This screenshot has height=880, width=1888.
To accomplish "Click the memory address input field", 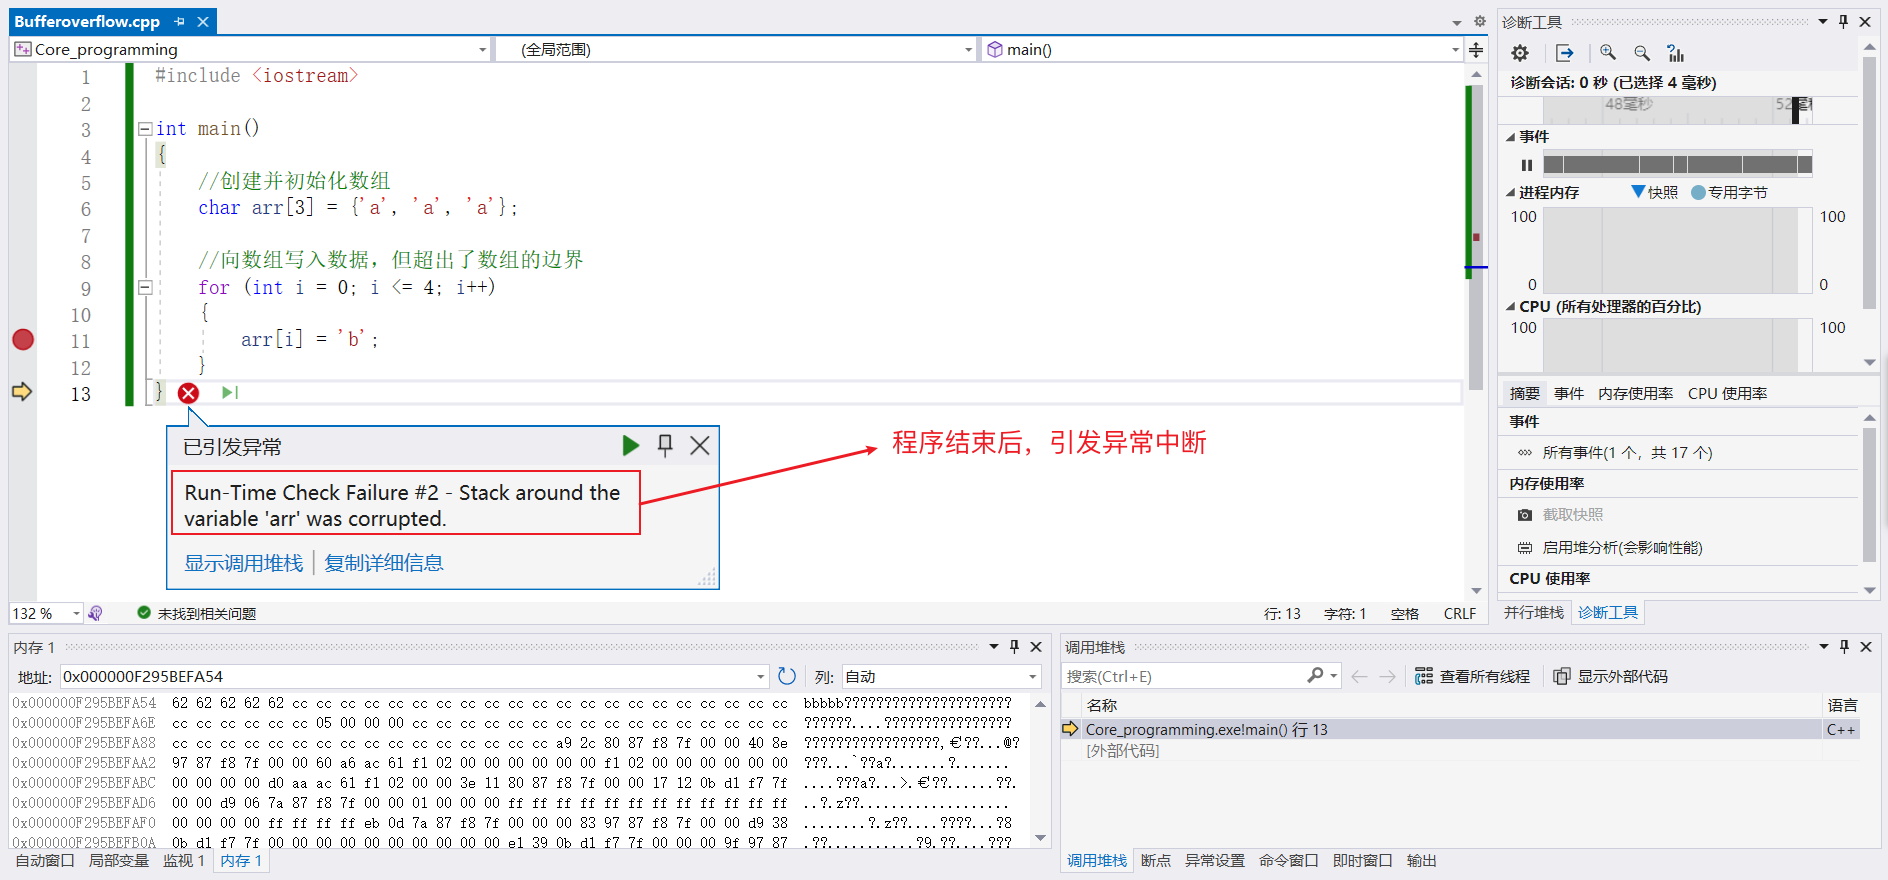I will [x=414, y=677].
